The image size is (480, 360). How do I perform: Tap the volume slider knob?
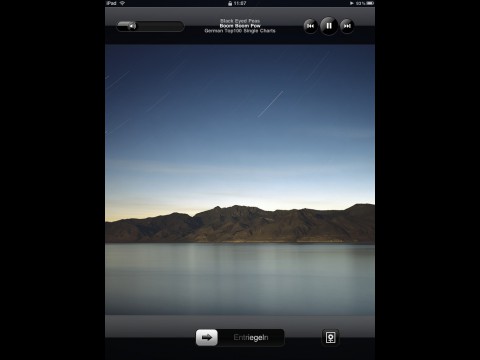(x=132, y=26)
